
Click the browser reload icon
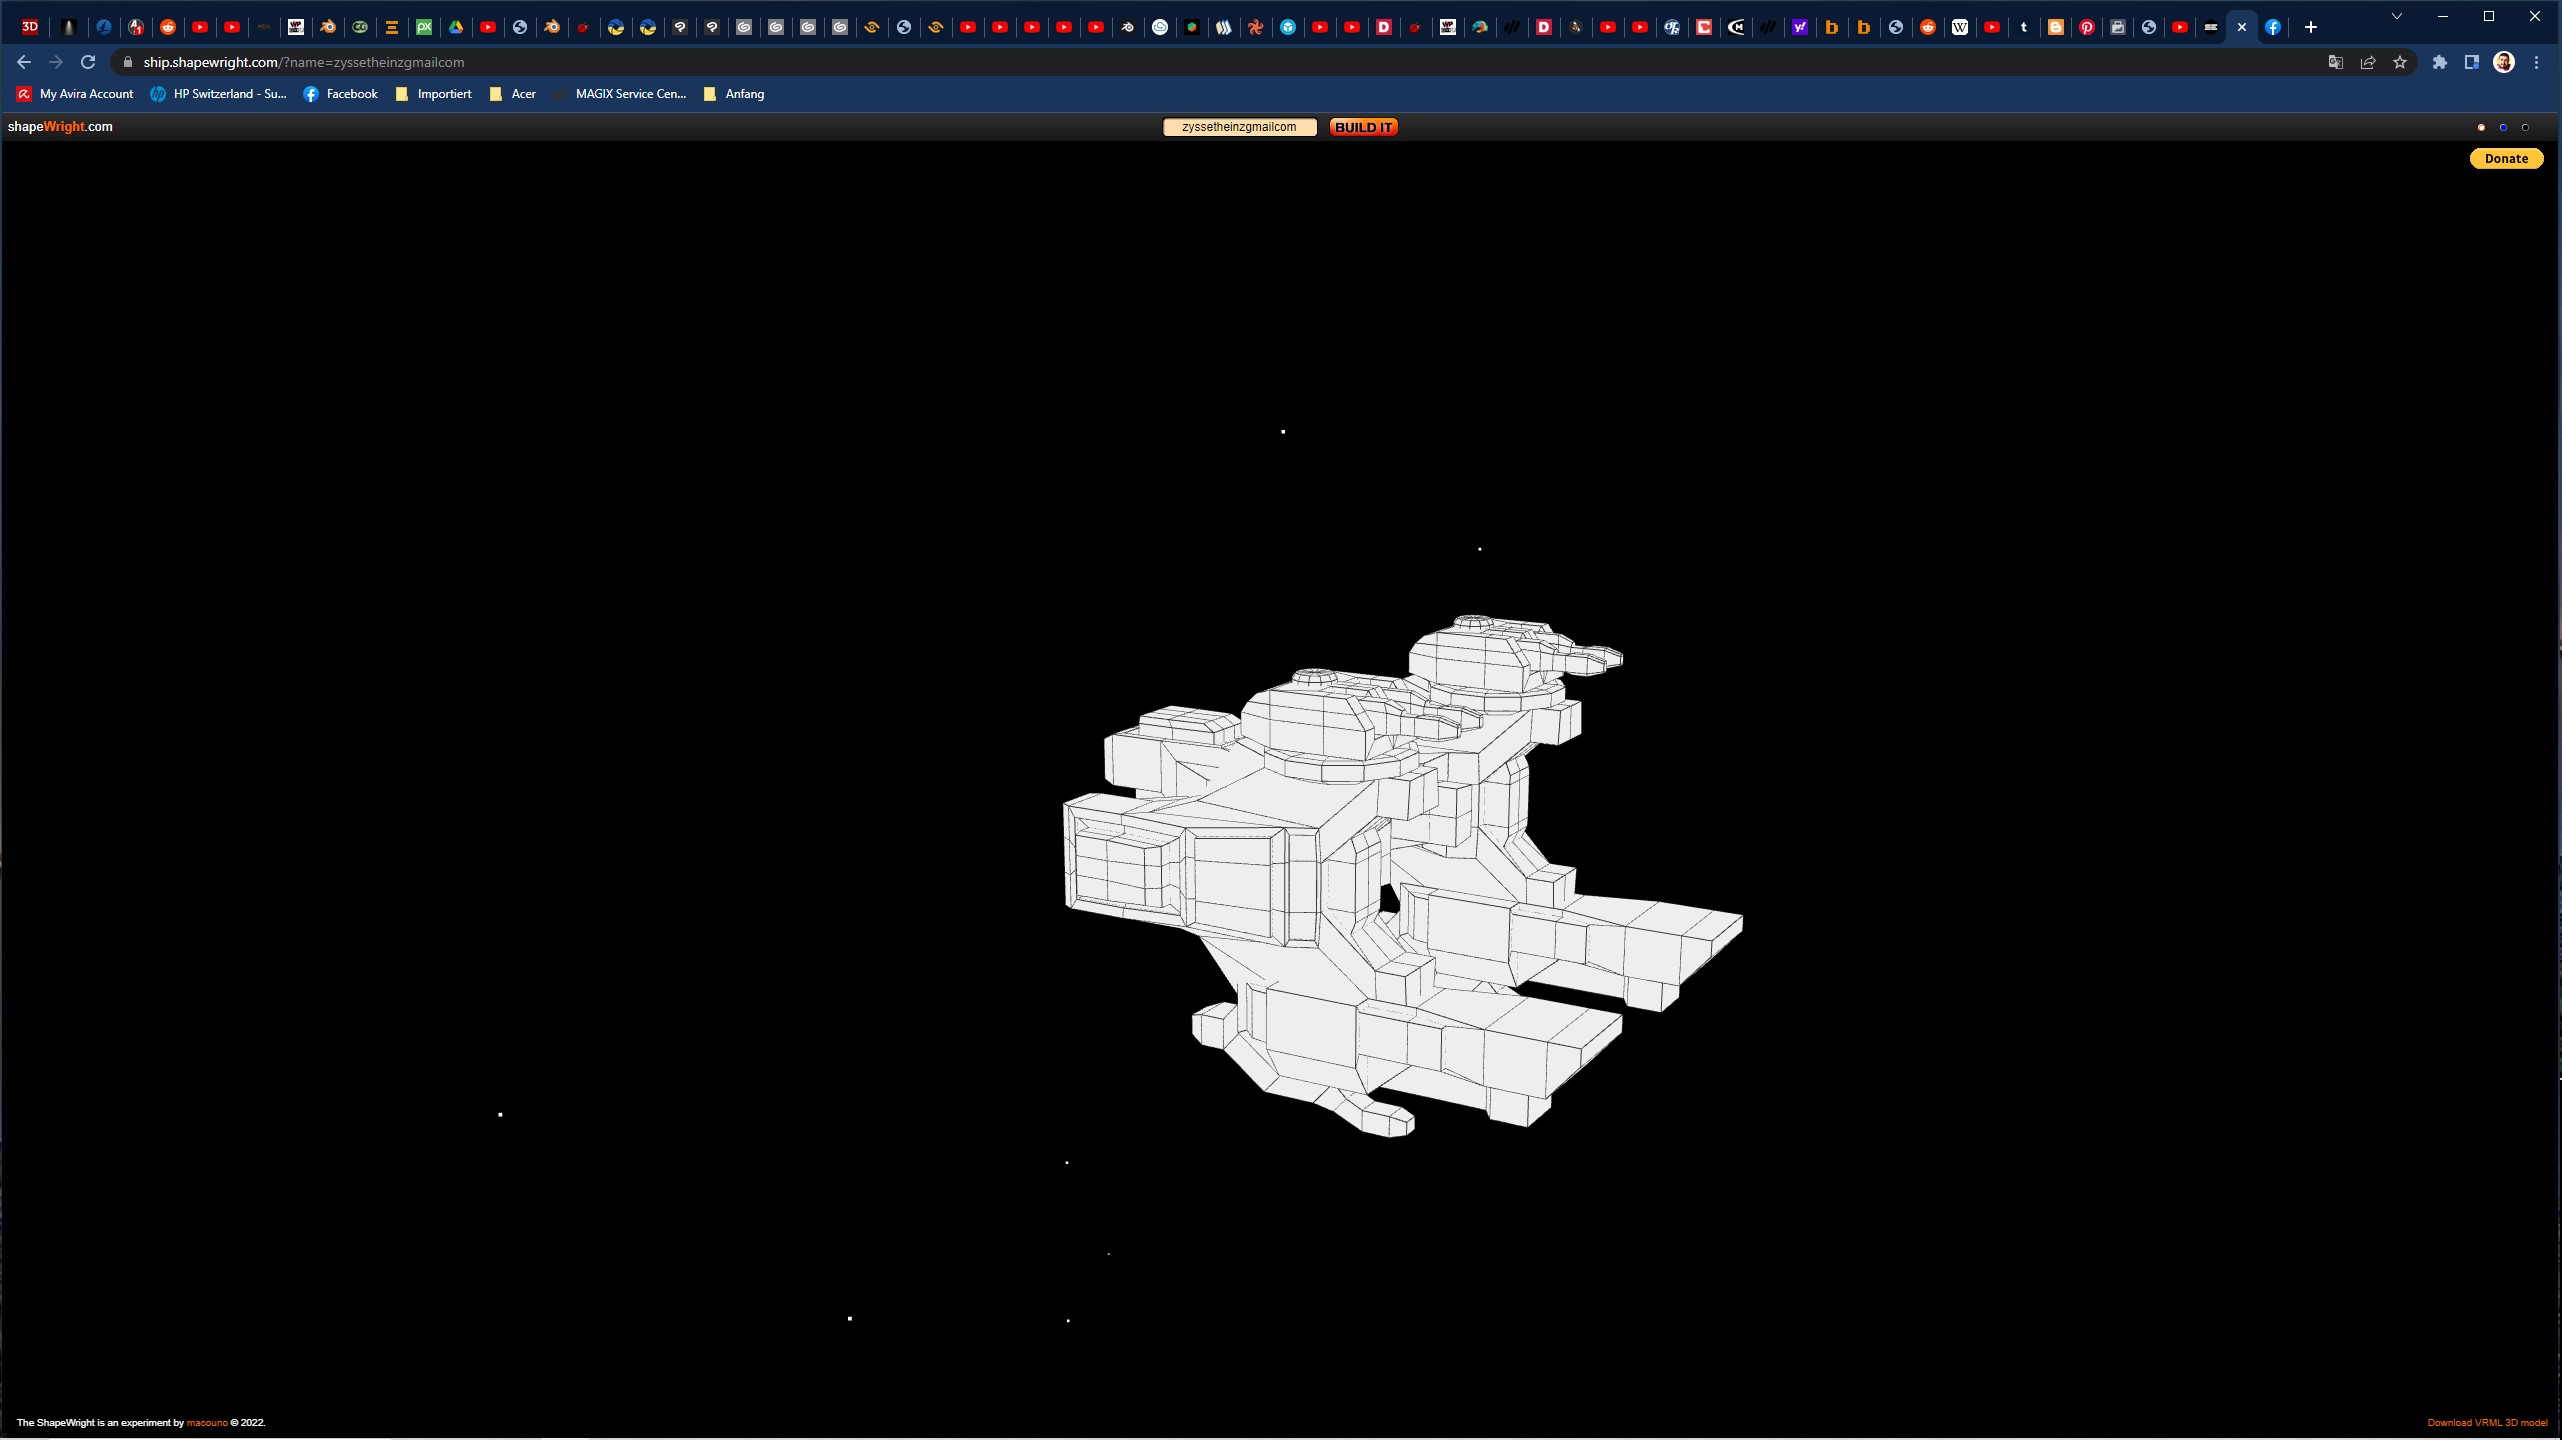click(x=88, y=62)
